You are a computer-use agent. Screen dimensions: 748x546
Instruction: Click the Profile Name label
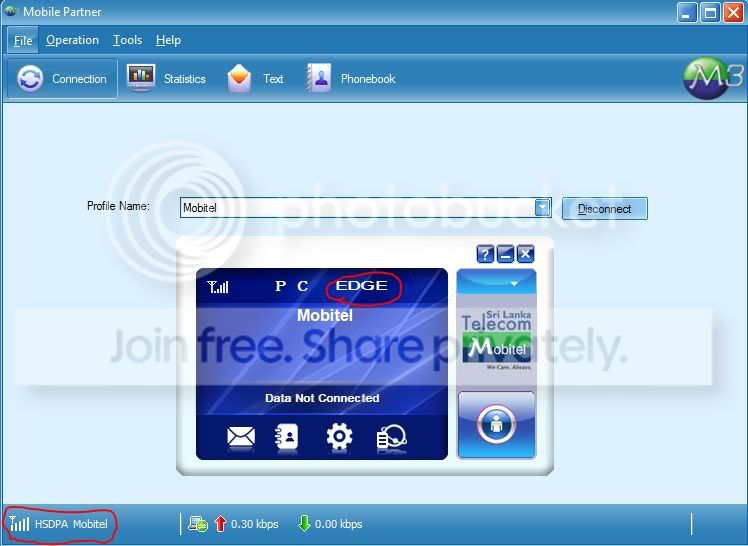pos(118,206)
